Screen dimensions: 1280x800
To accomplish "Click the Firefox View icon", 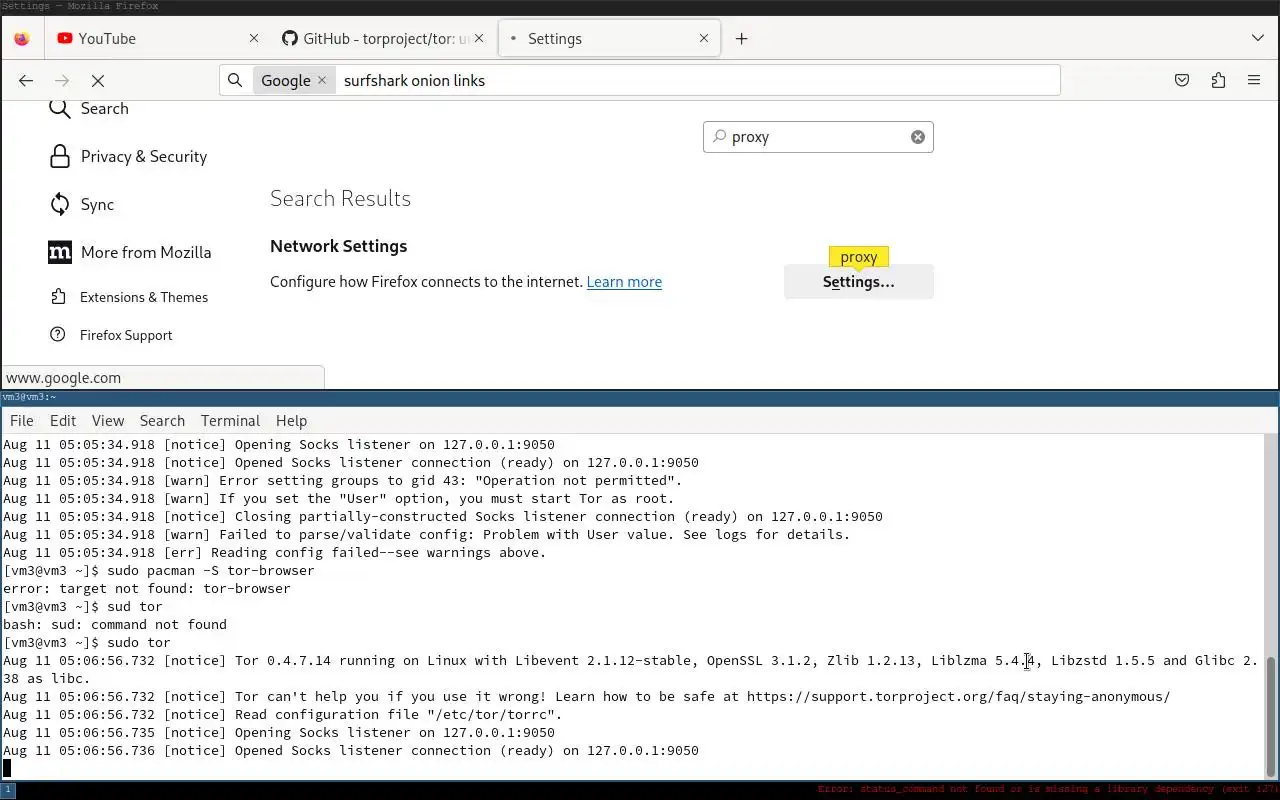I will point(22,39).
